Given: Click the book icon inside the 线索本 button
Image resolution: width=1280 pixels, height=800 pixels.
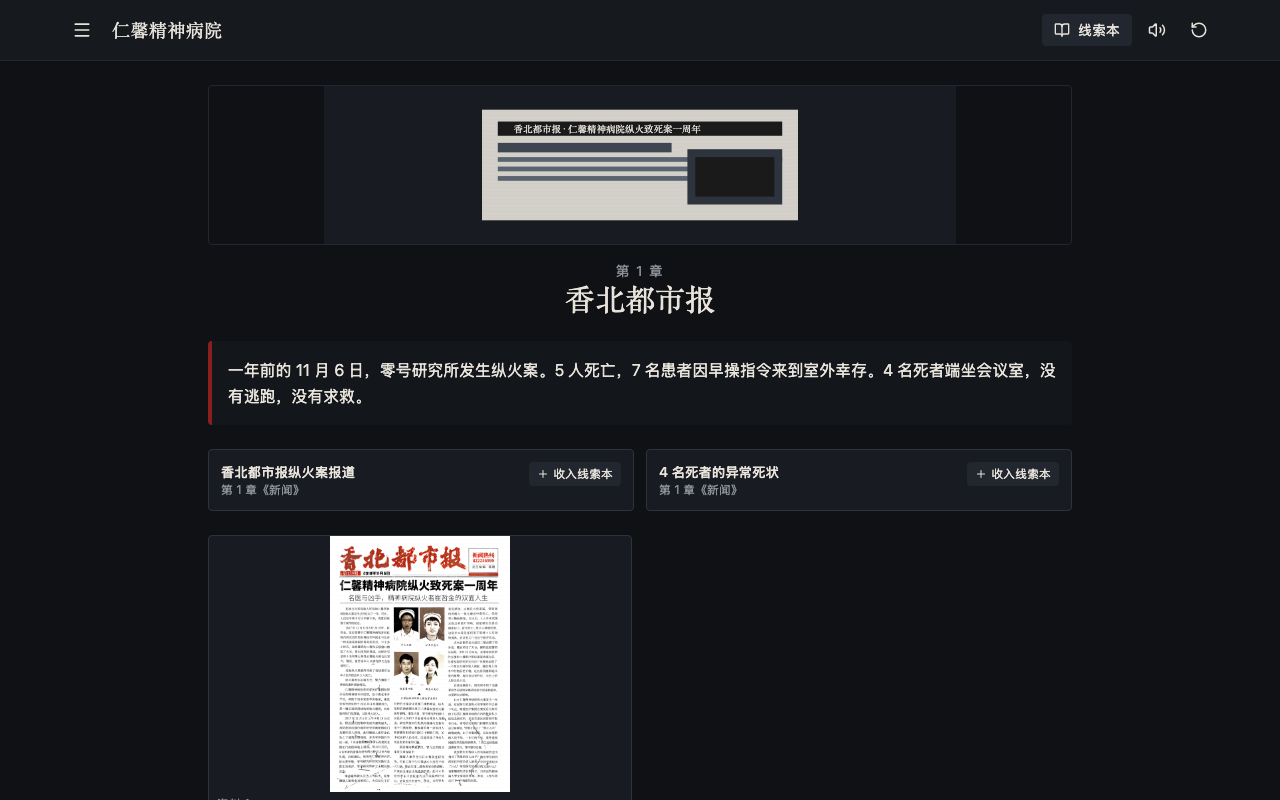Looking at the screenshot, I should point(1062,30).
